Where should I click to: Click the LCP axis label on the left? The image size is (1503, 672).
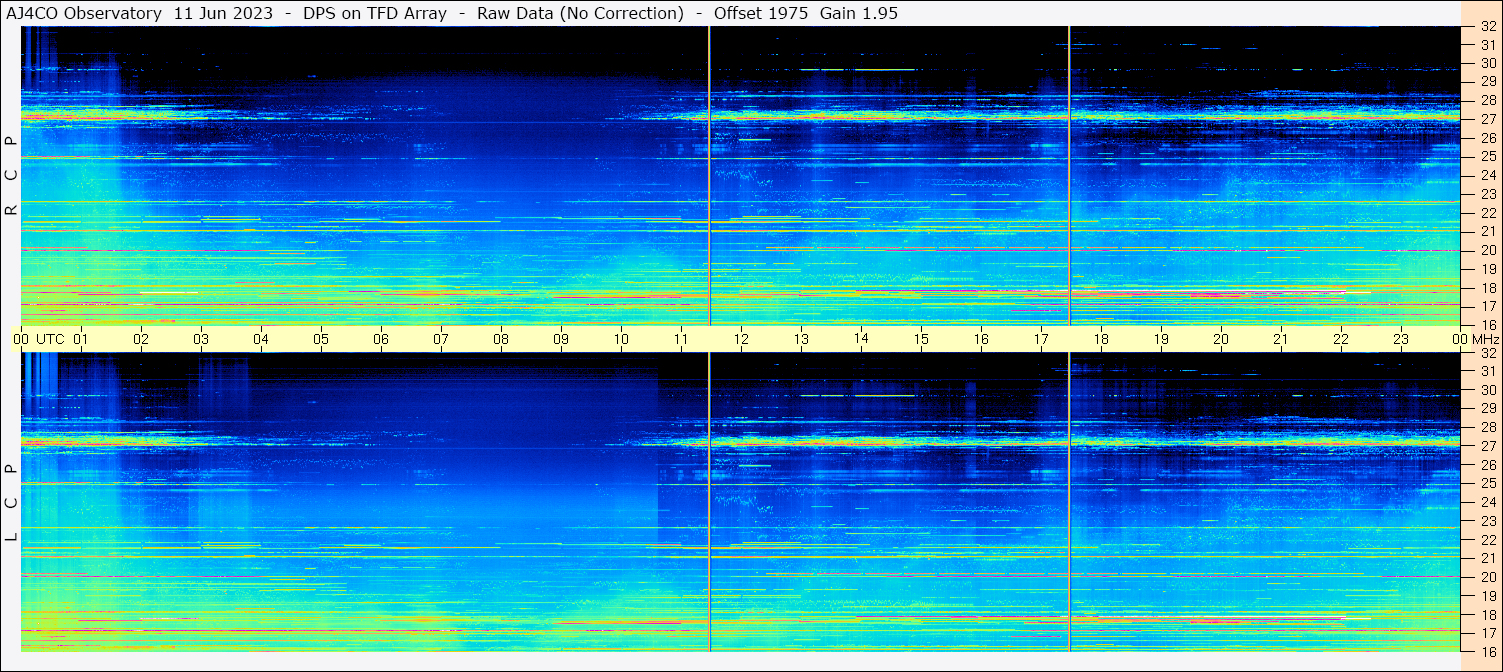click(11, 502)
